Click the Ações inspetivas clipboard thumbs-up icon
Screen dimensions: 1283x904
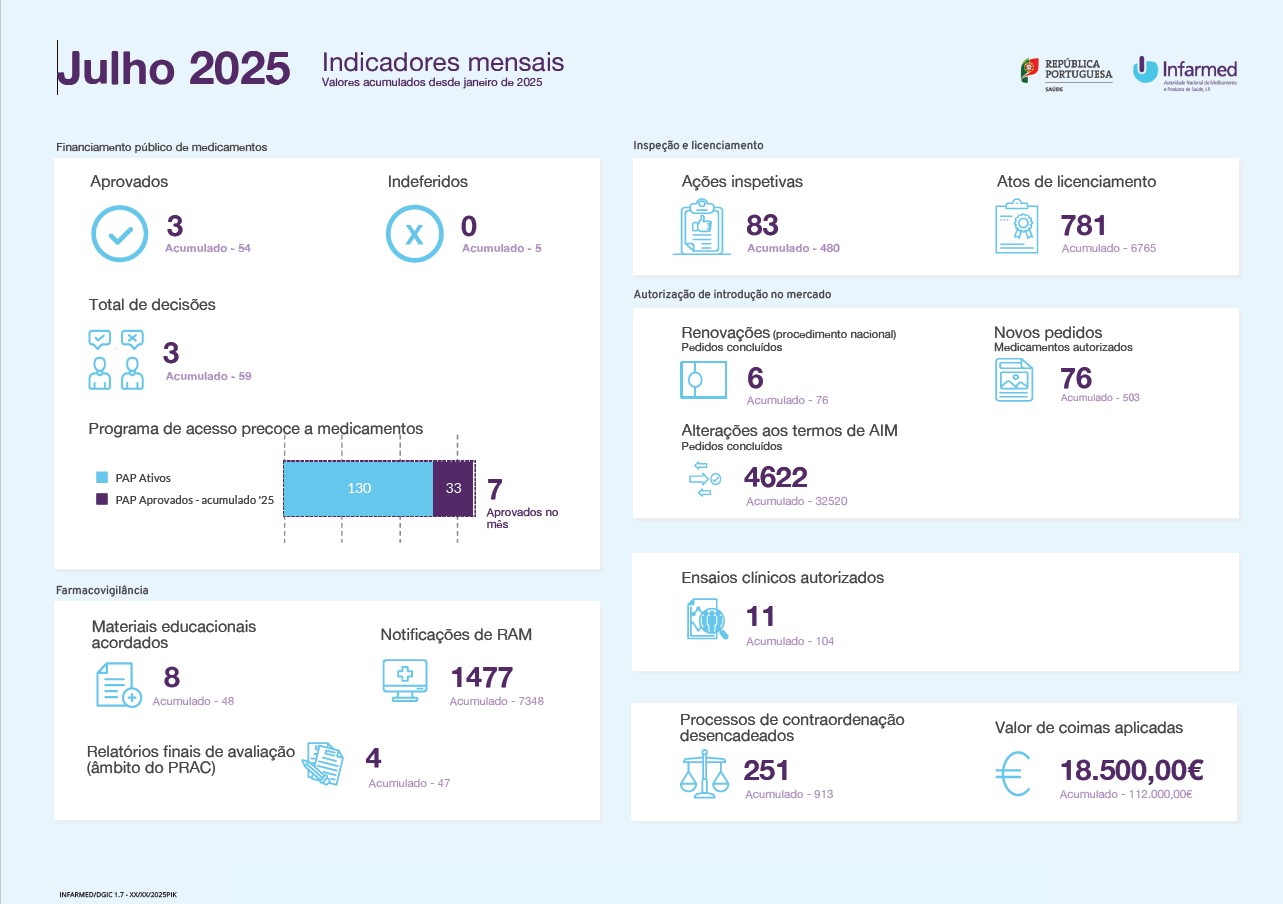click(701, 228)
